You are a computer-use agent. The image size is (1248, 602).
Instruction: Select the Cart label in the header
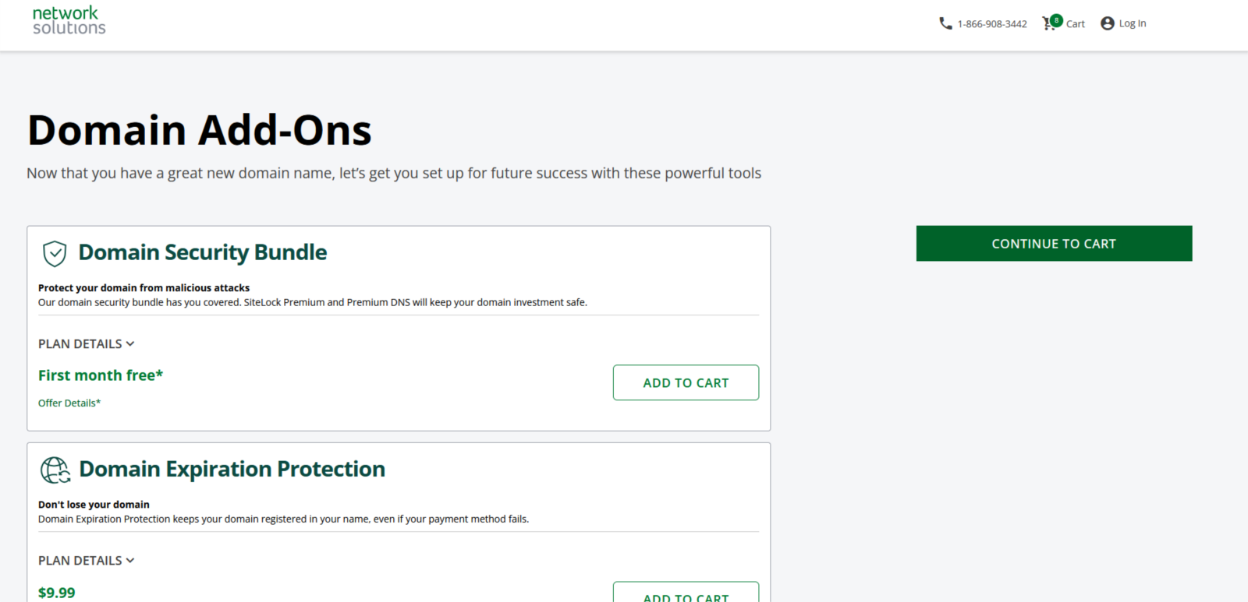tap(1075, 24)
